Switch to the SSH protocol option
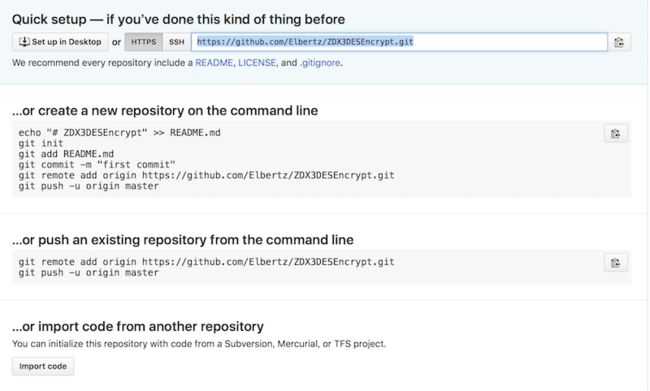The image size is (650, 391). point(177,42)
